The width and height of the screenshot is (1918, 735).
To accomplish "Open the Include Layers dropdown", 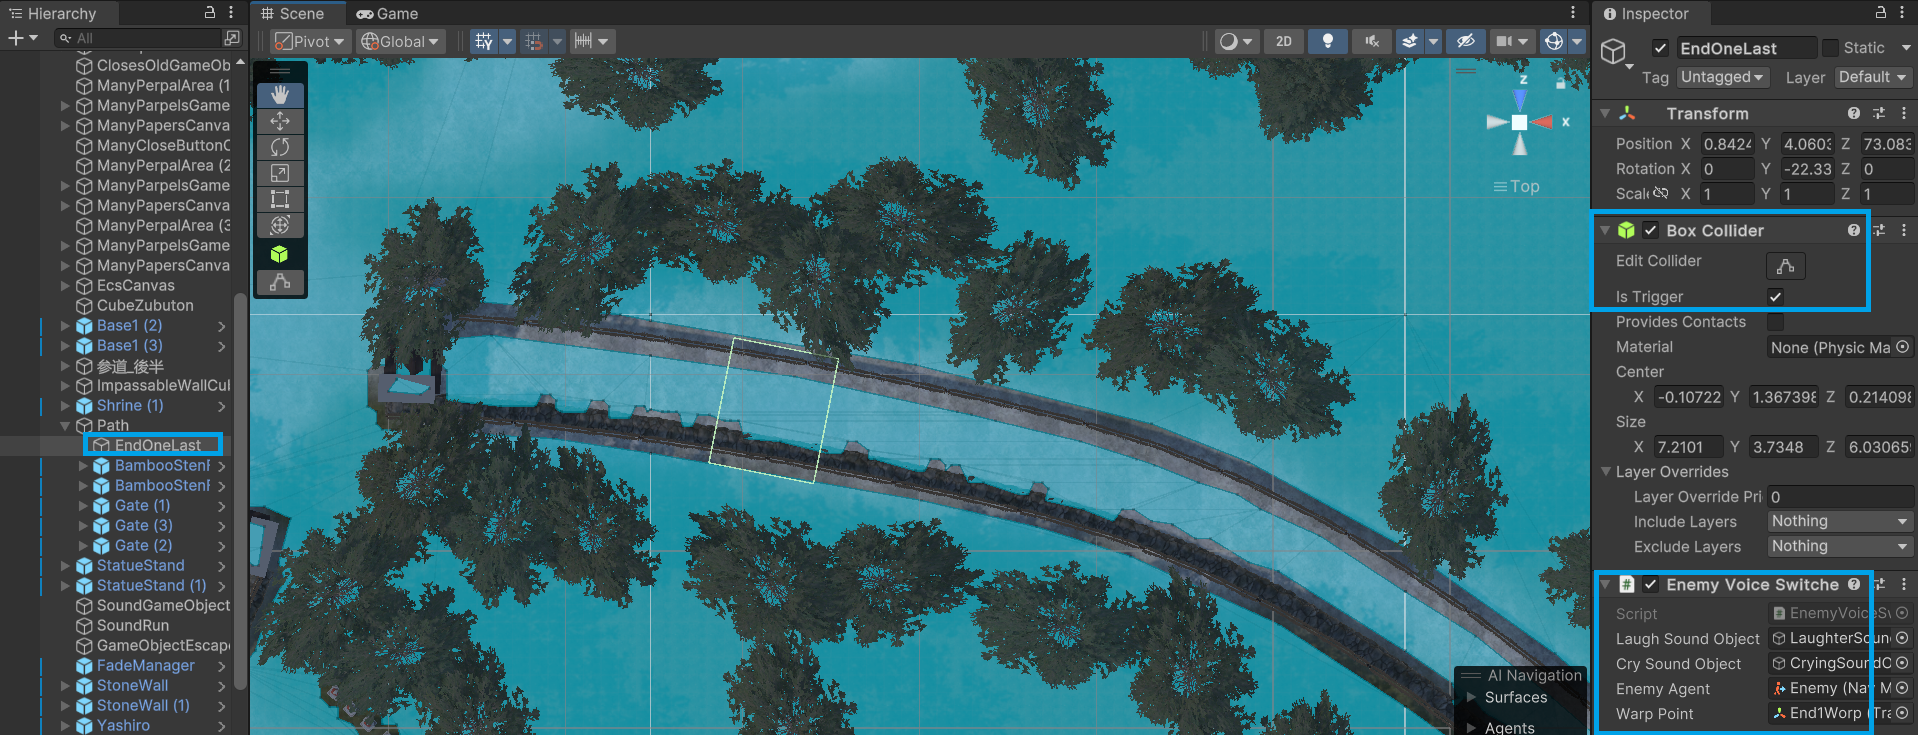I will tap(1839, 521).
